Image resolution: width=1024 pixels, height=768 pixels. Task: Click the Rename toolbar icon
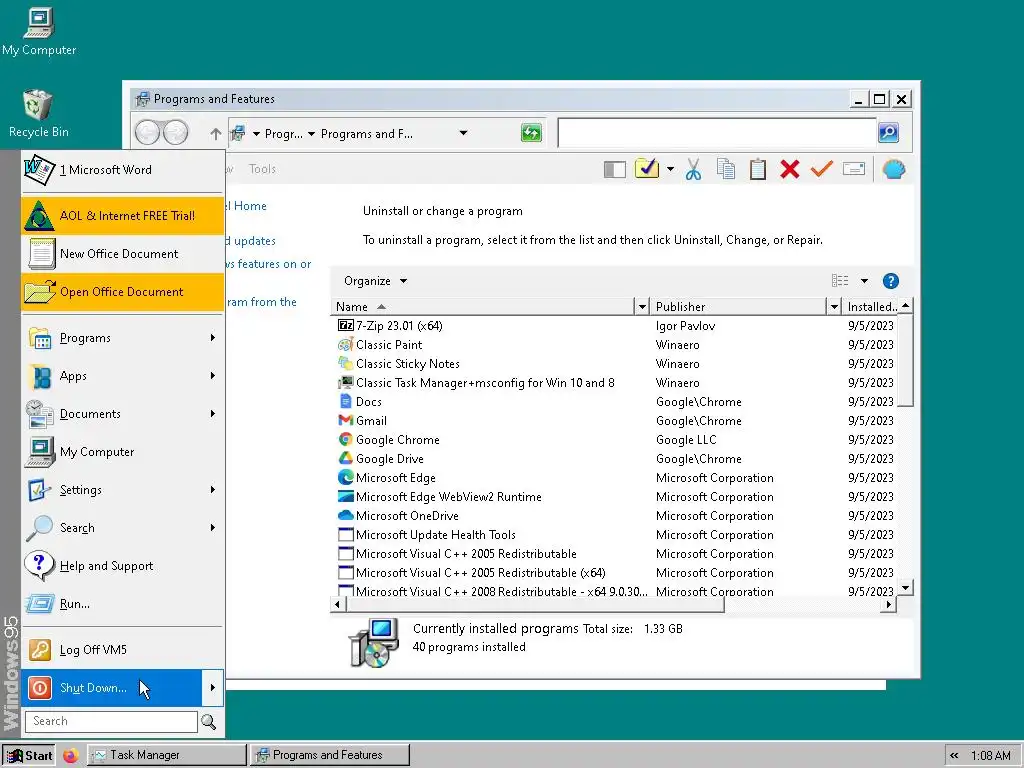click(854, 169)
